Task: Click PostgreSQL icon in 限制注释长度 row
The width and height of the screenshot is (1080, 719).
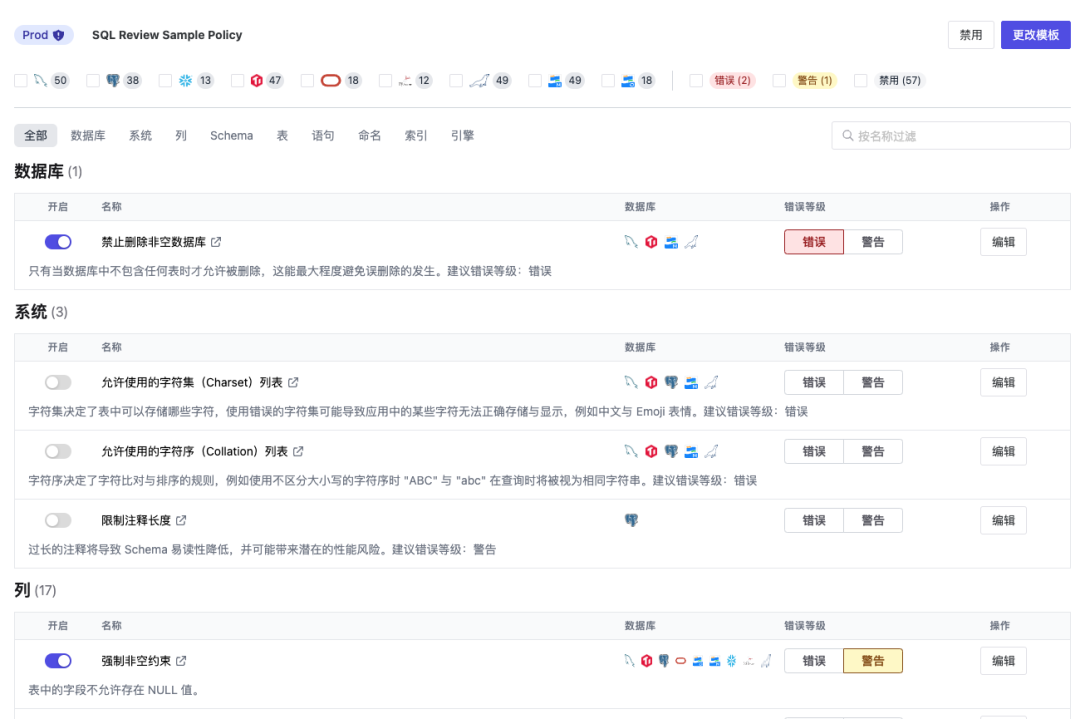Action: tap(631, 520)
